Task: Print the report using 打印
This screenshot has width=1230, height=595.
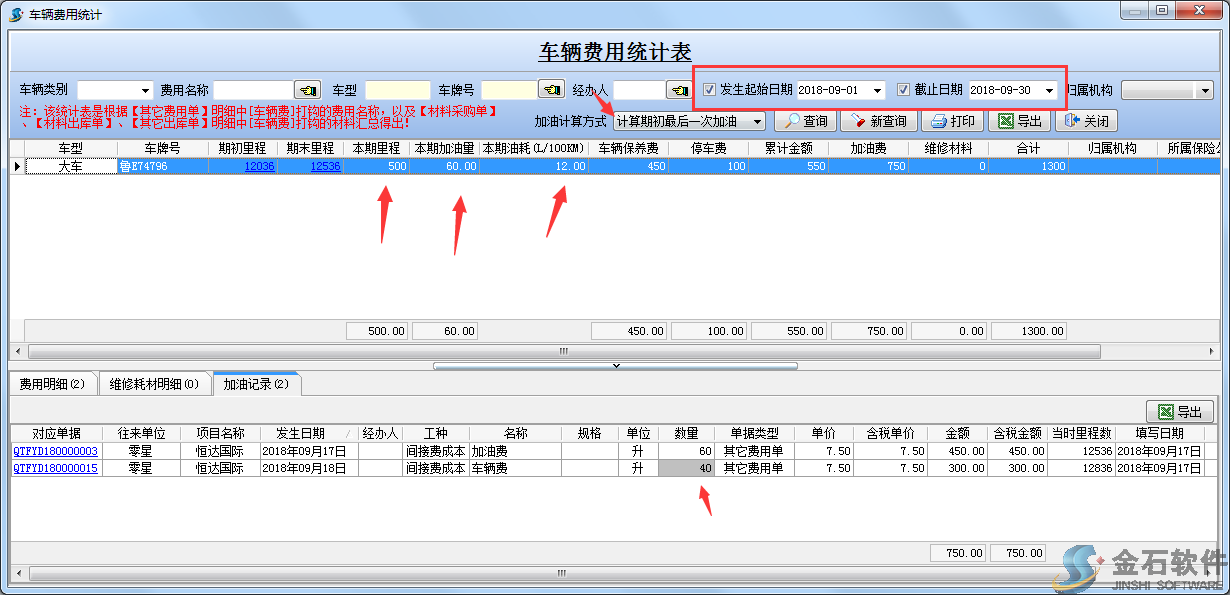Action: (x=952, y=121)
